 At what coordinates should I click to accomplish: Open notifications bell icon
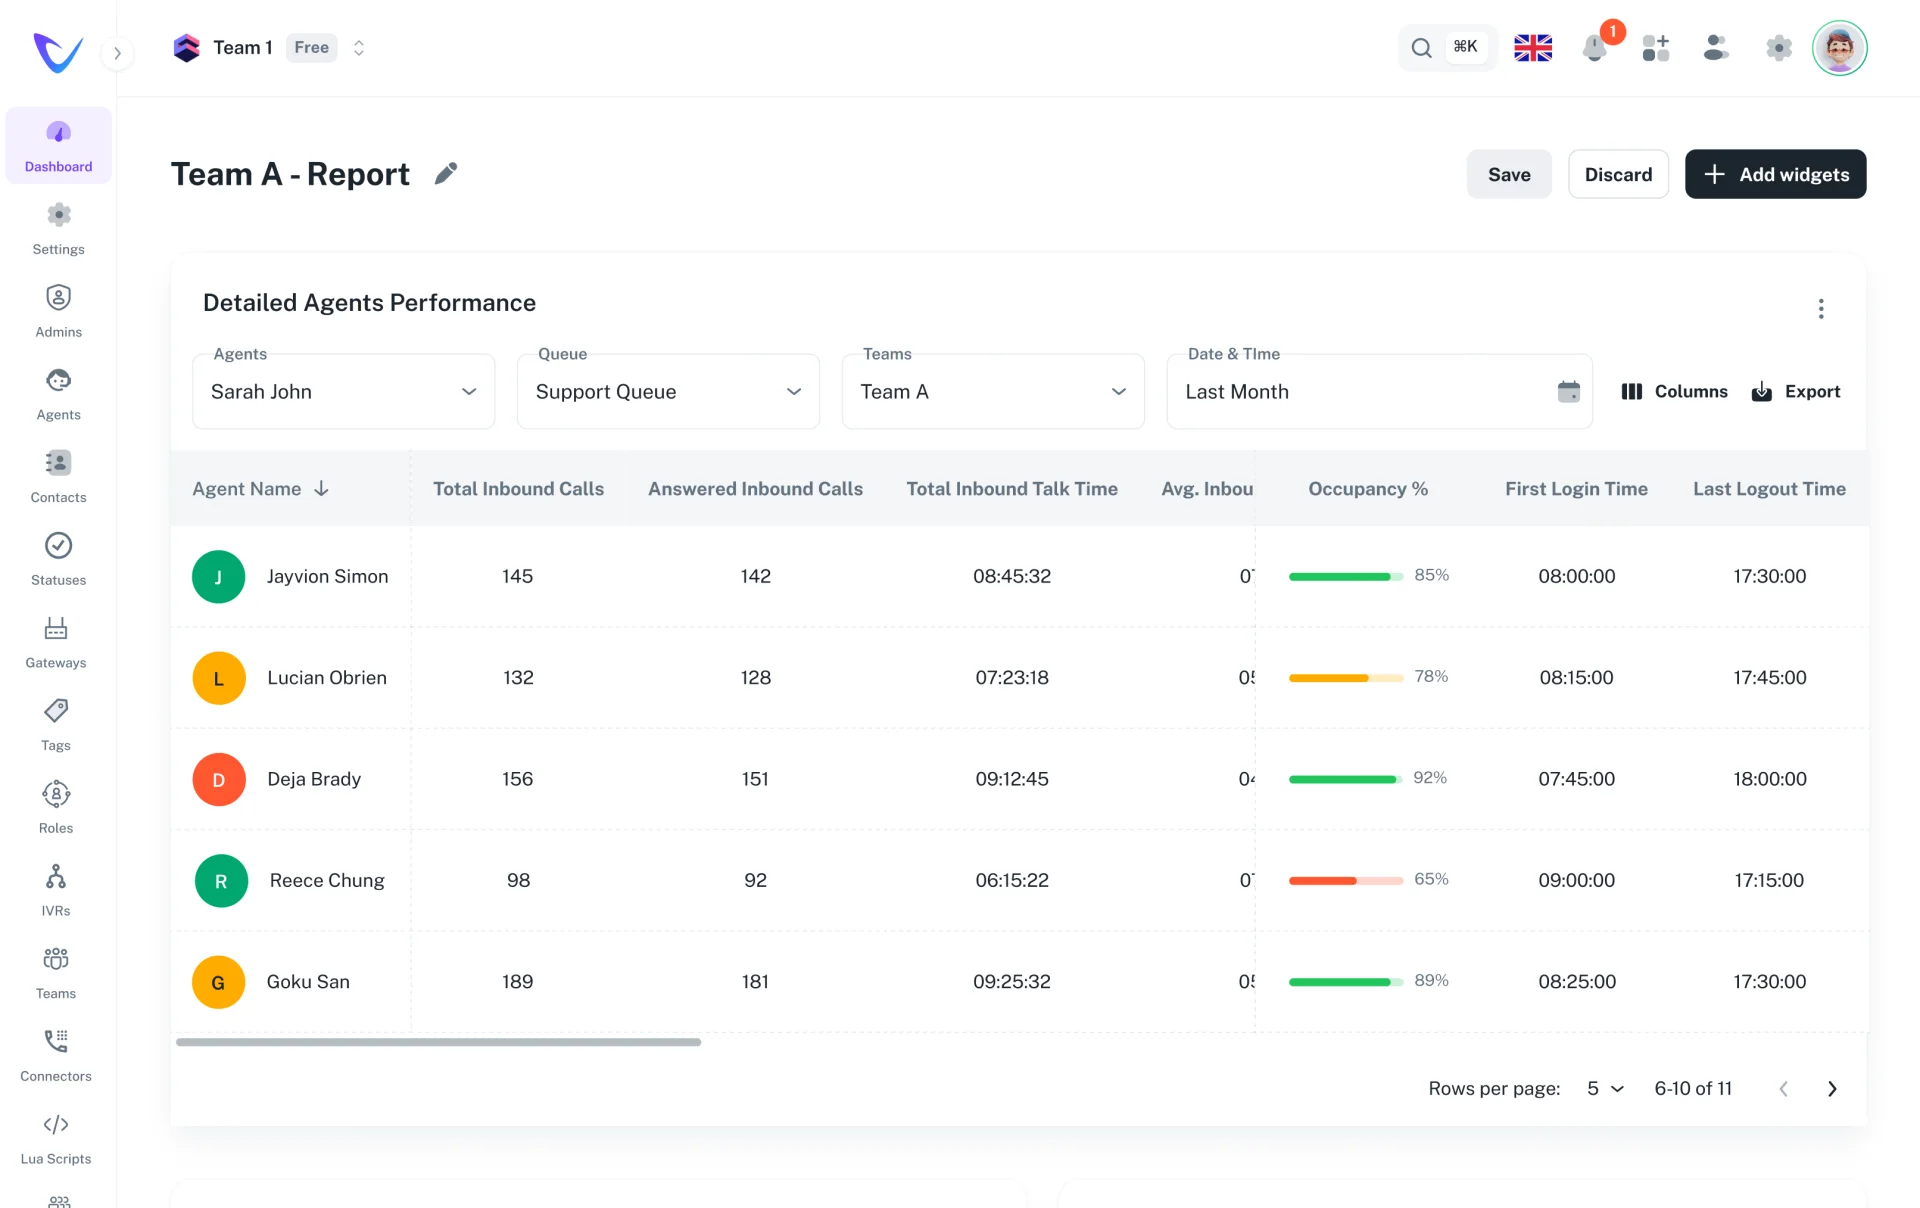pyautogui.click(x=1595, y=48)
